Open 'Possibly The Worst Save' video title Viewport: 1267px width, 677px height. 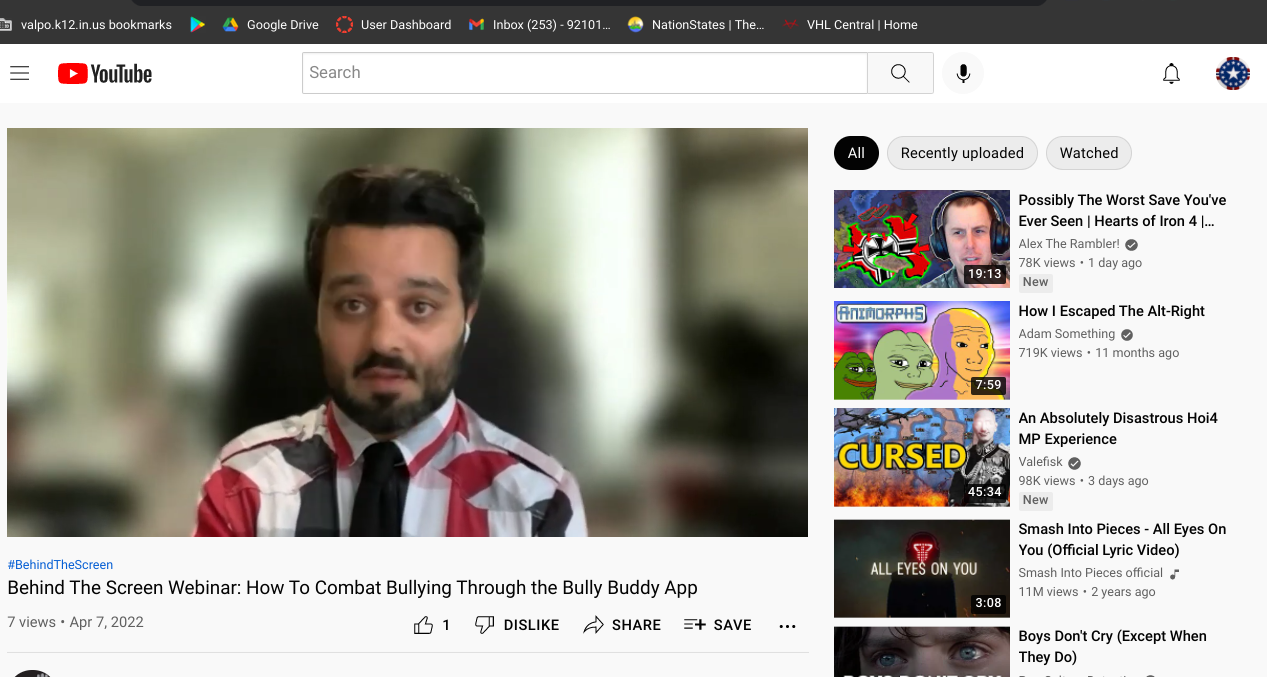[1122, 210]
